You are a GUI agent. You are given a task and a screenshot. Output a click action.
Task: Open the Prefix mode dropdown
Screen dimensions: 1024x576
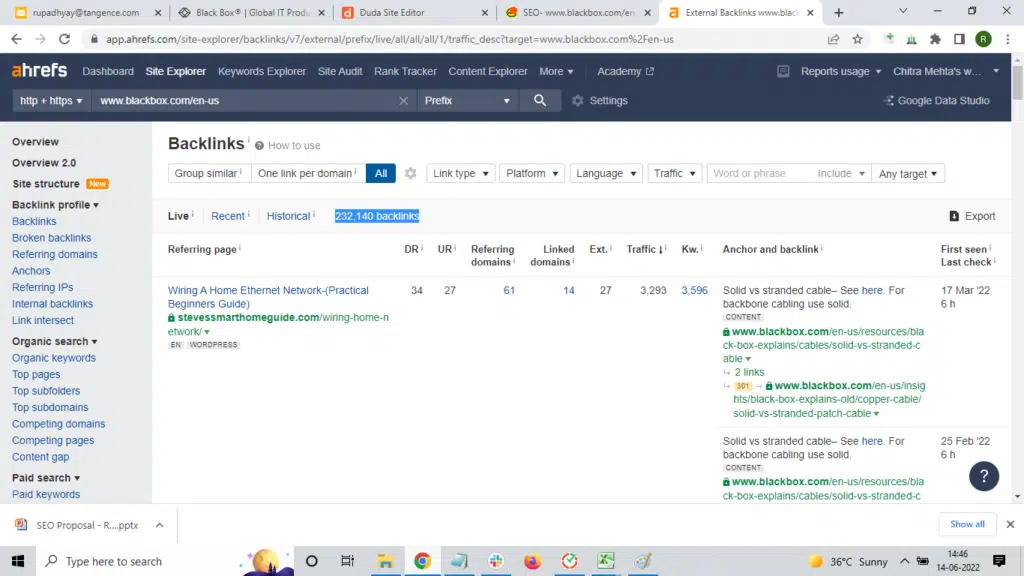pos(467,101)
